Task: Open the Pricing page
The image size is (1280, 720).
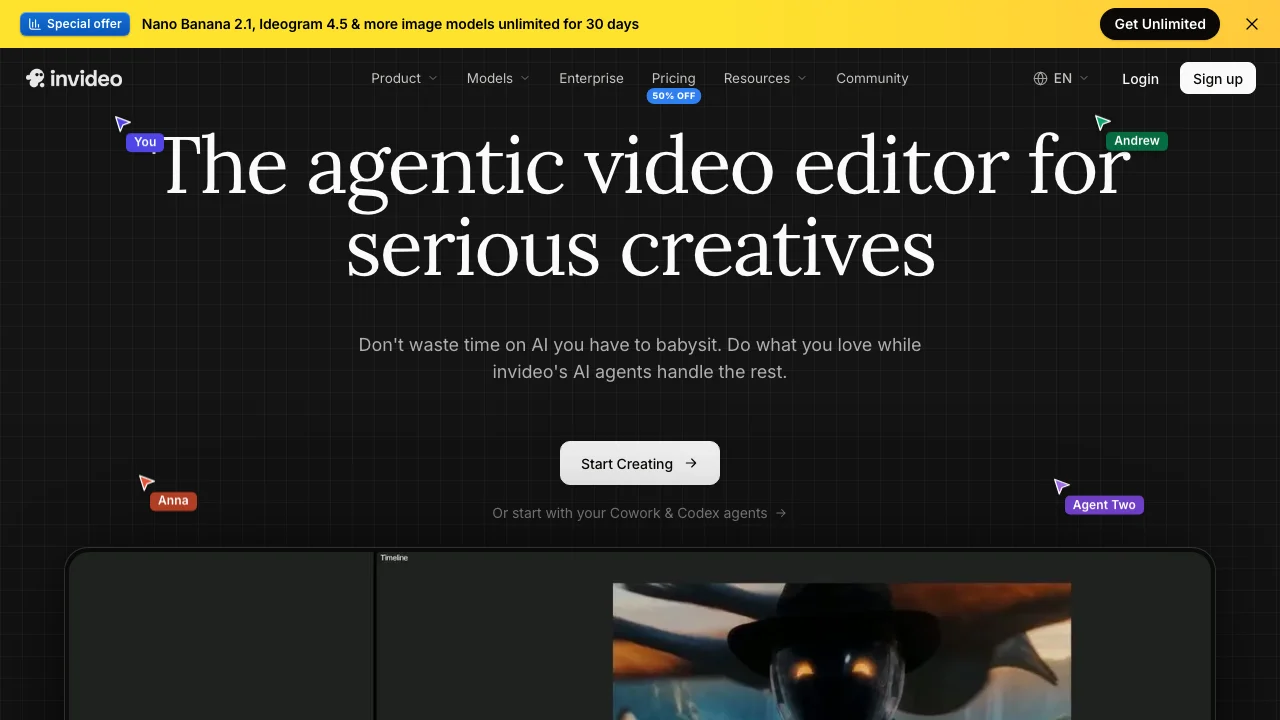Action: click(673, 78)
